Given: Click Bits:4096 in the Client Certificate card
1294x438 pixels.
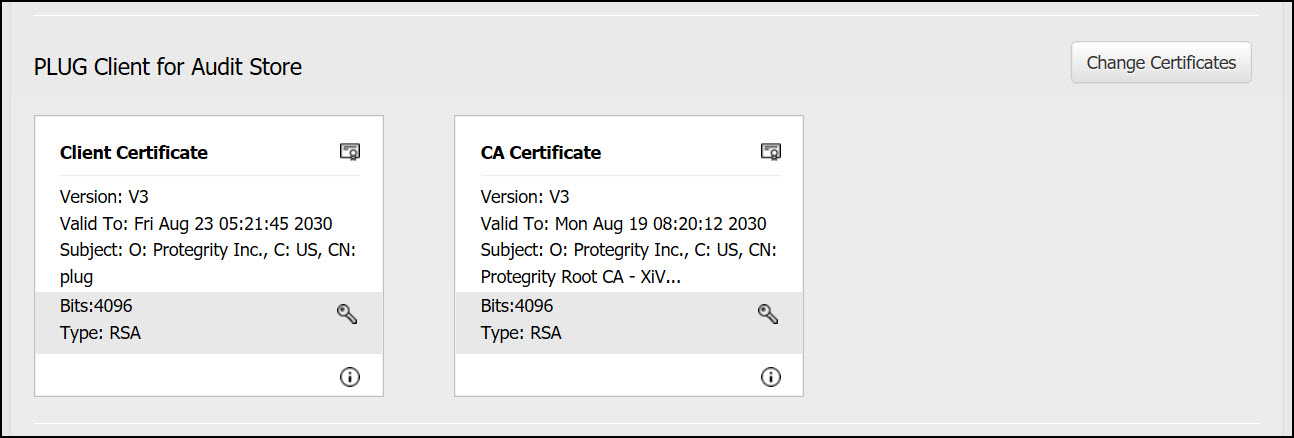Looking at the screenshot, I should coord(96,306).
